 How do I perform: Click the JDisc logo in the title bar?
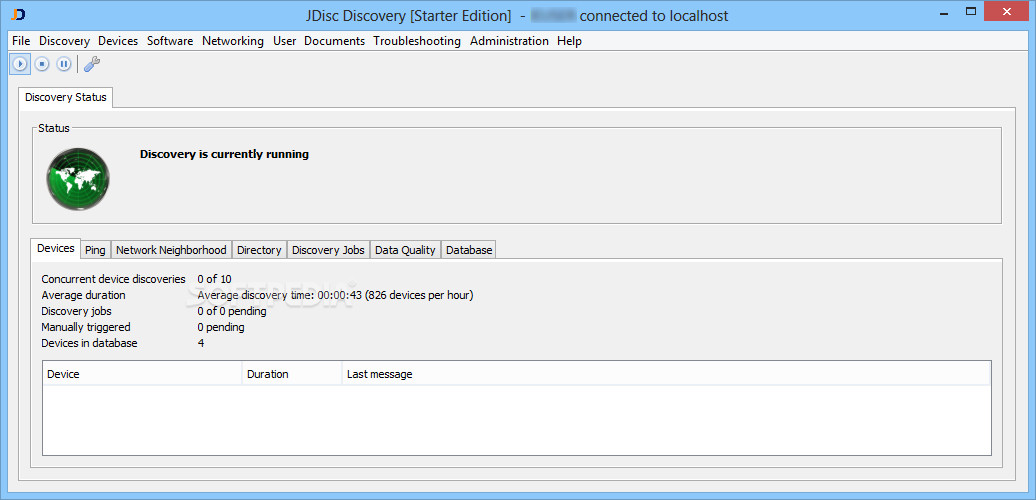18,14
